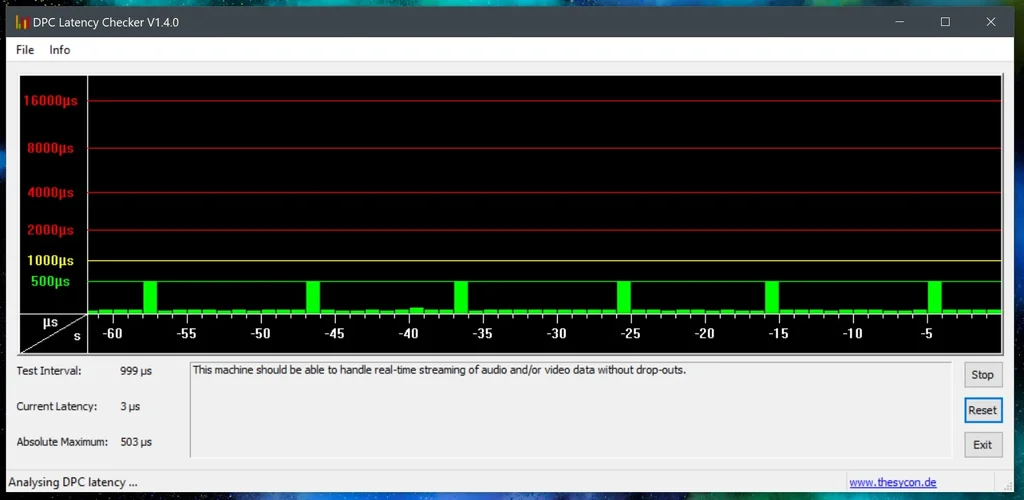The height and width of the screenshot is (500, 1024).
Task: Click the Reset button
Action: click(x=982, y=410)
